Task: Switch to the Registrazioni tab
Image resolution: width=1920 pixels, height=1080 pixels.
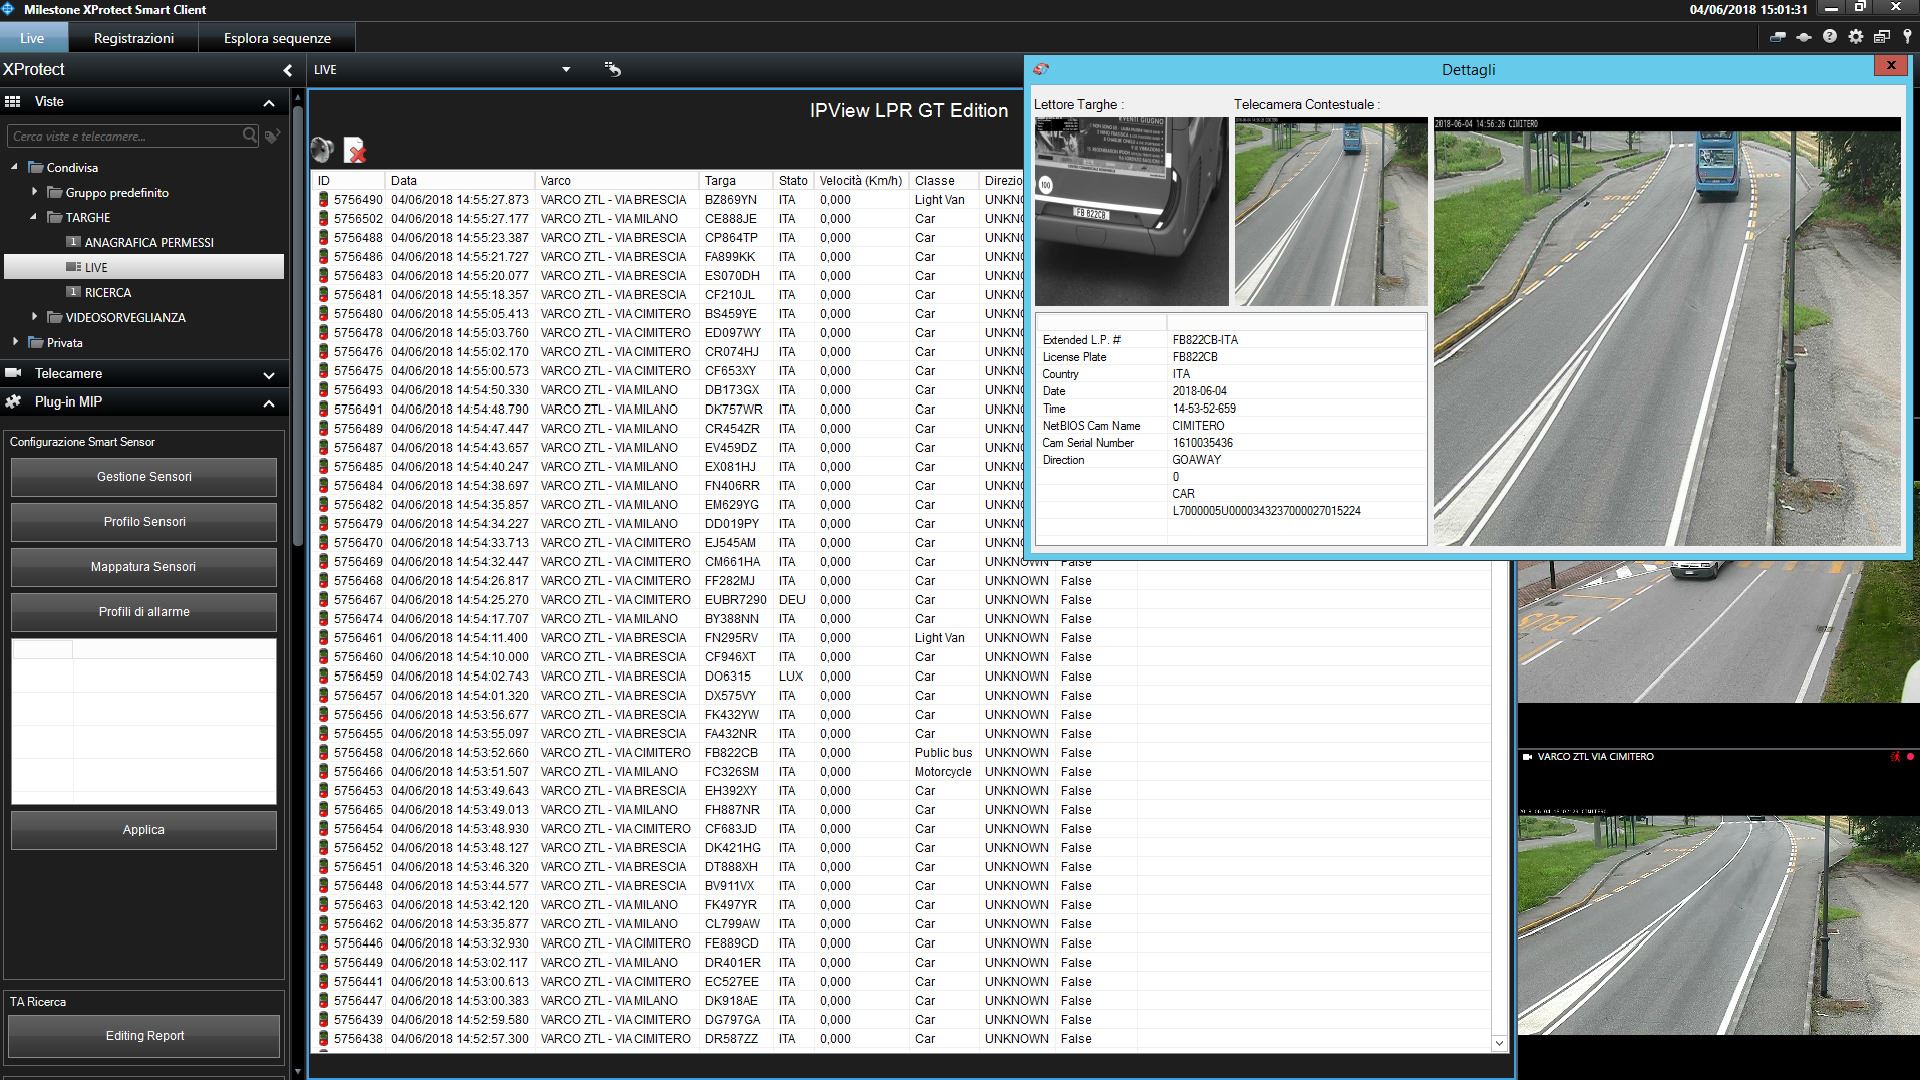Action: [x=134, y=38]
